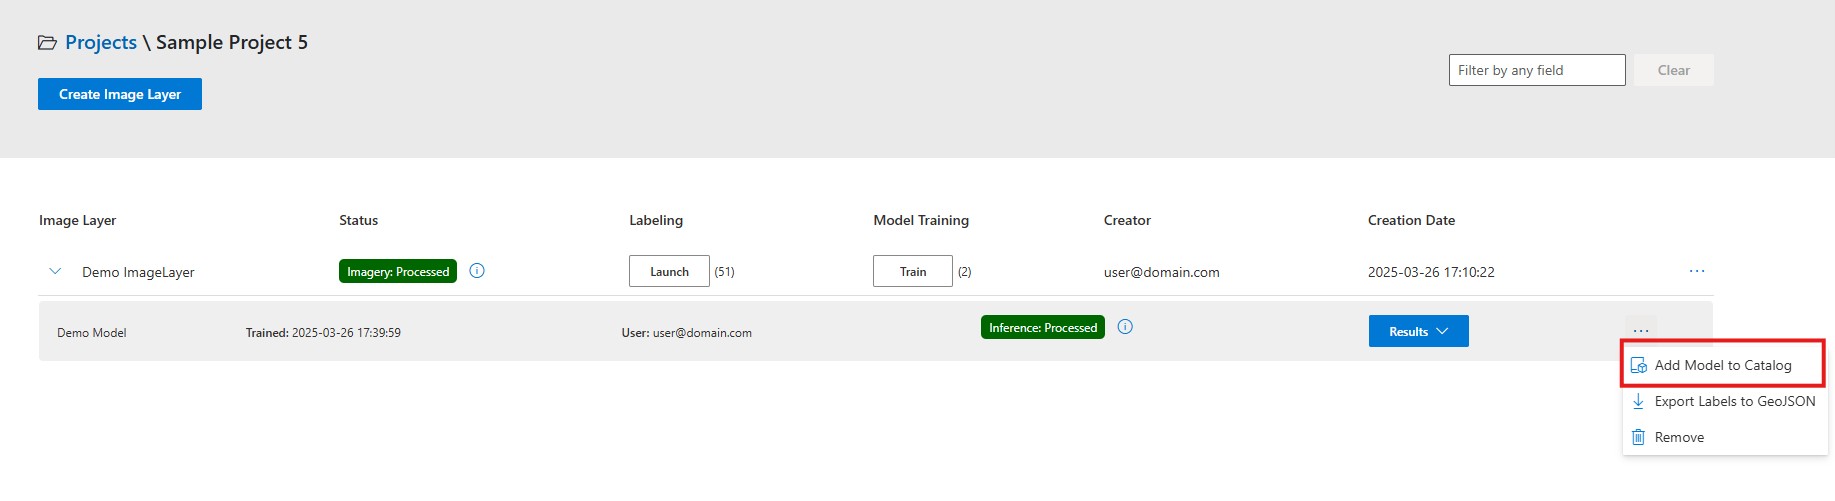Screen dimensions: 1835x501
Task: Click the Demo Model name
Action: point(92,333)
